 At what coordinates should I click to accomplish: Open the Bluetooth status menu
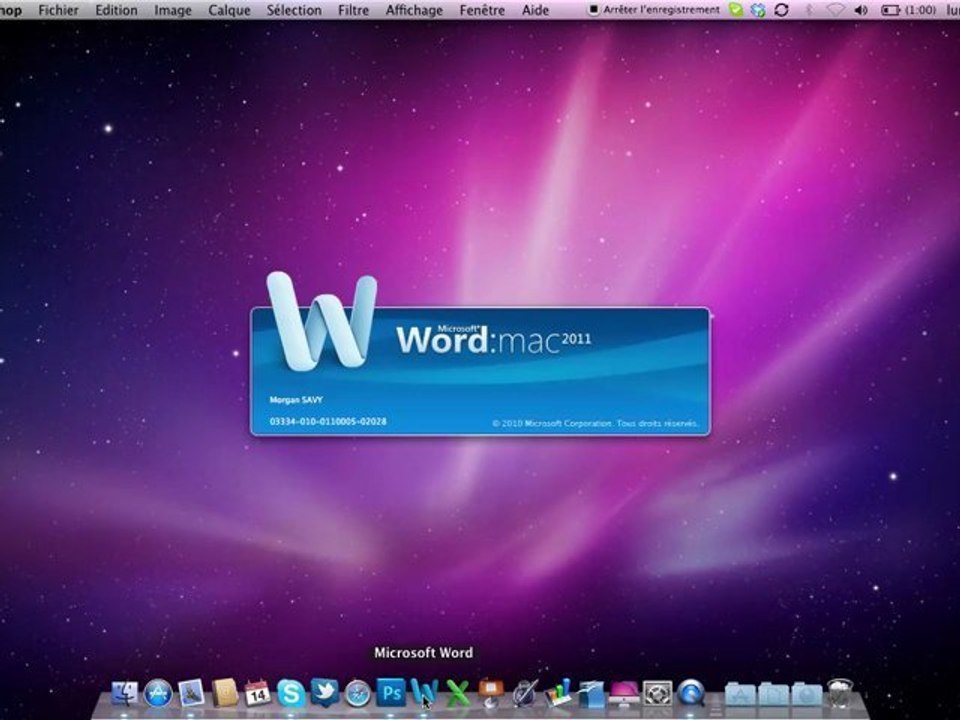click(809, 10)
